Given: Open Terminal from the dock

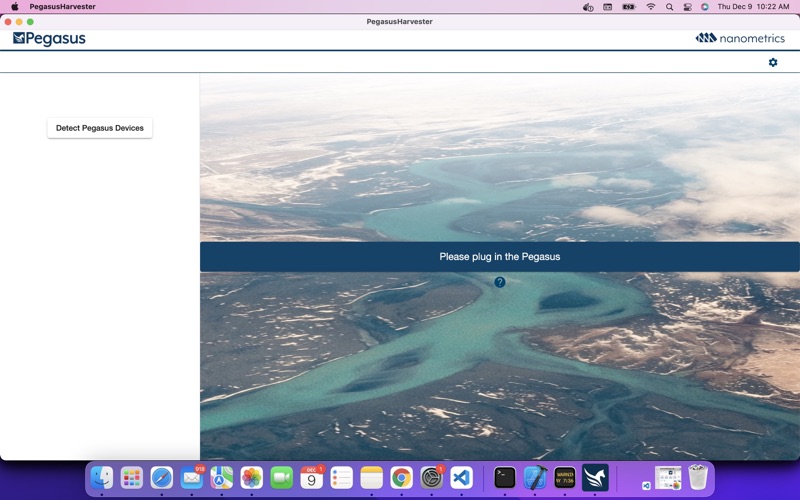Looking at the screenshot, I should 505,478.
